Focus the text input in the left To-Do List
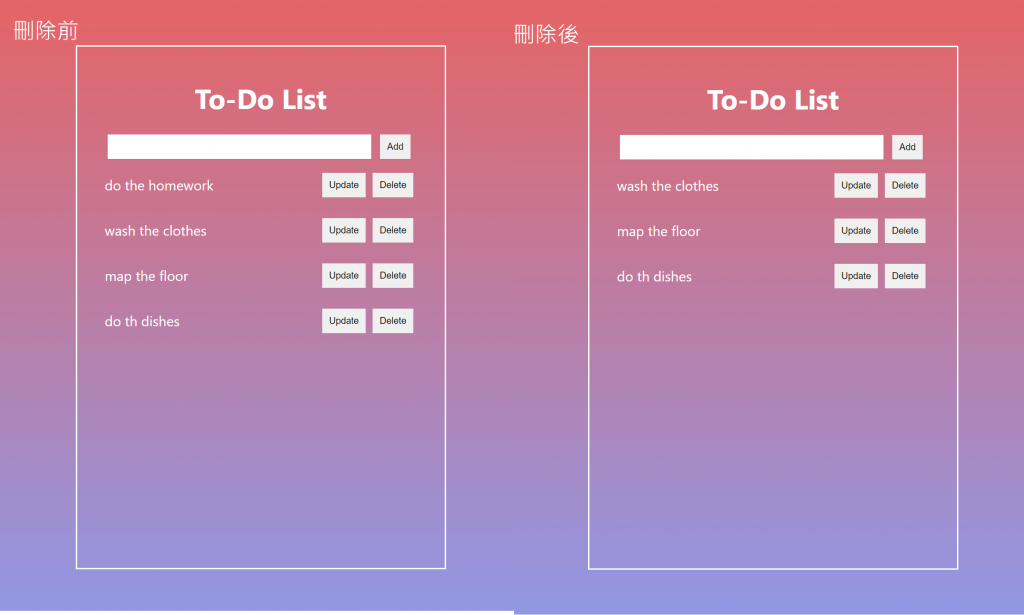Viewport: 1024px width, 615px height. [239, 147]
